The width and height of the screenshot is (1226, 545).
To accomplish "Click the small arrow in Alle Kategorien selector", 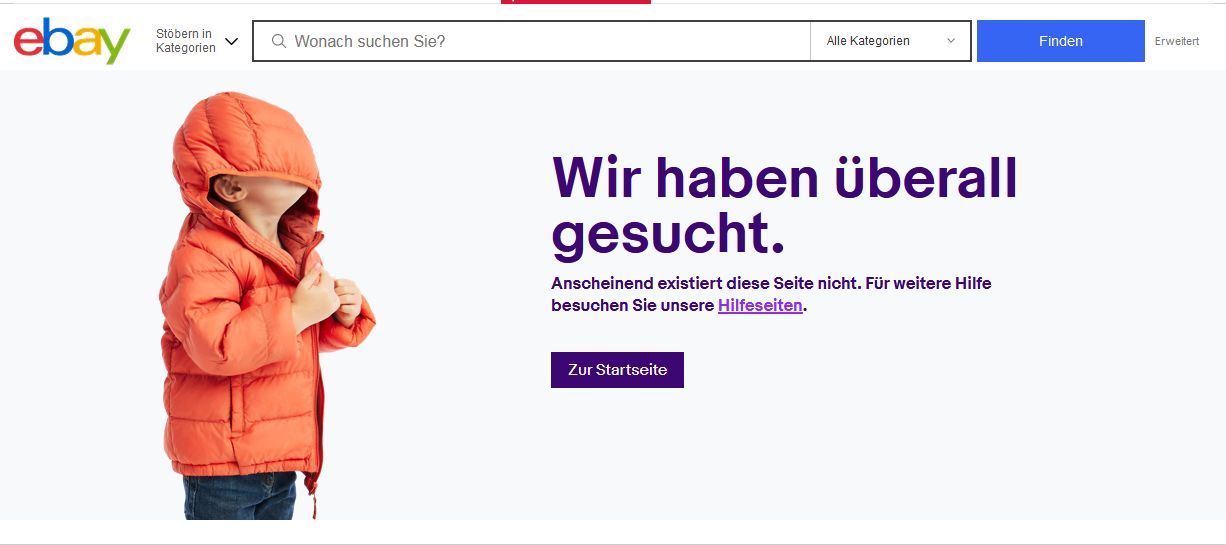I will click(x=950, y=41).
